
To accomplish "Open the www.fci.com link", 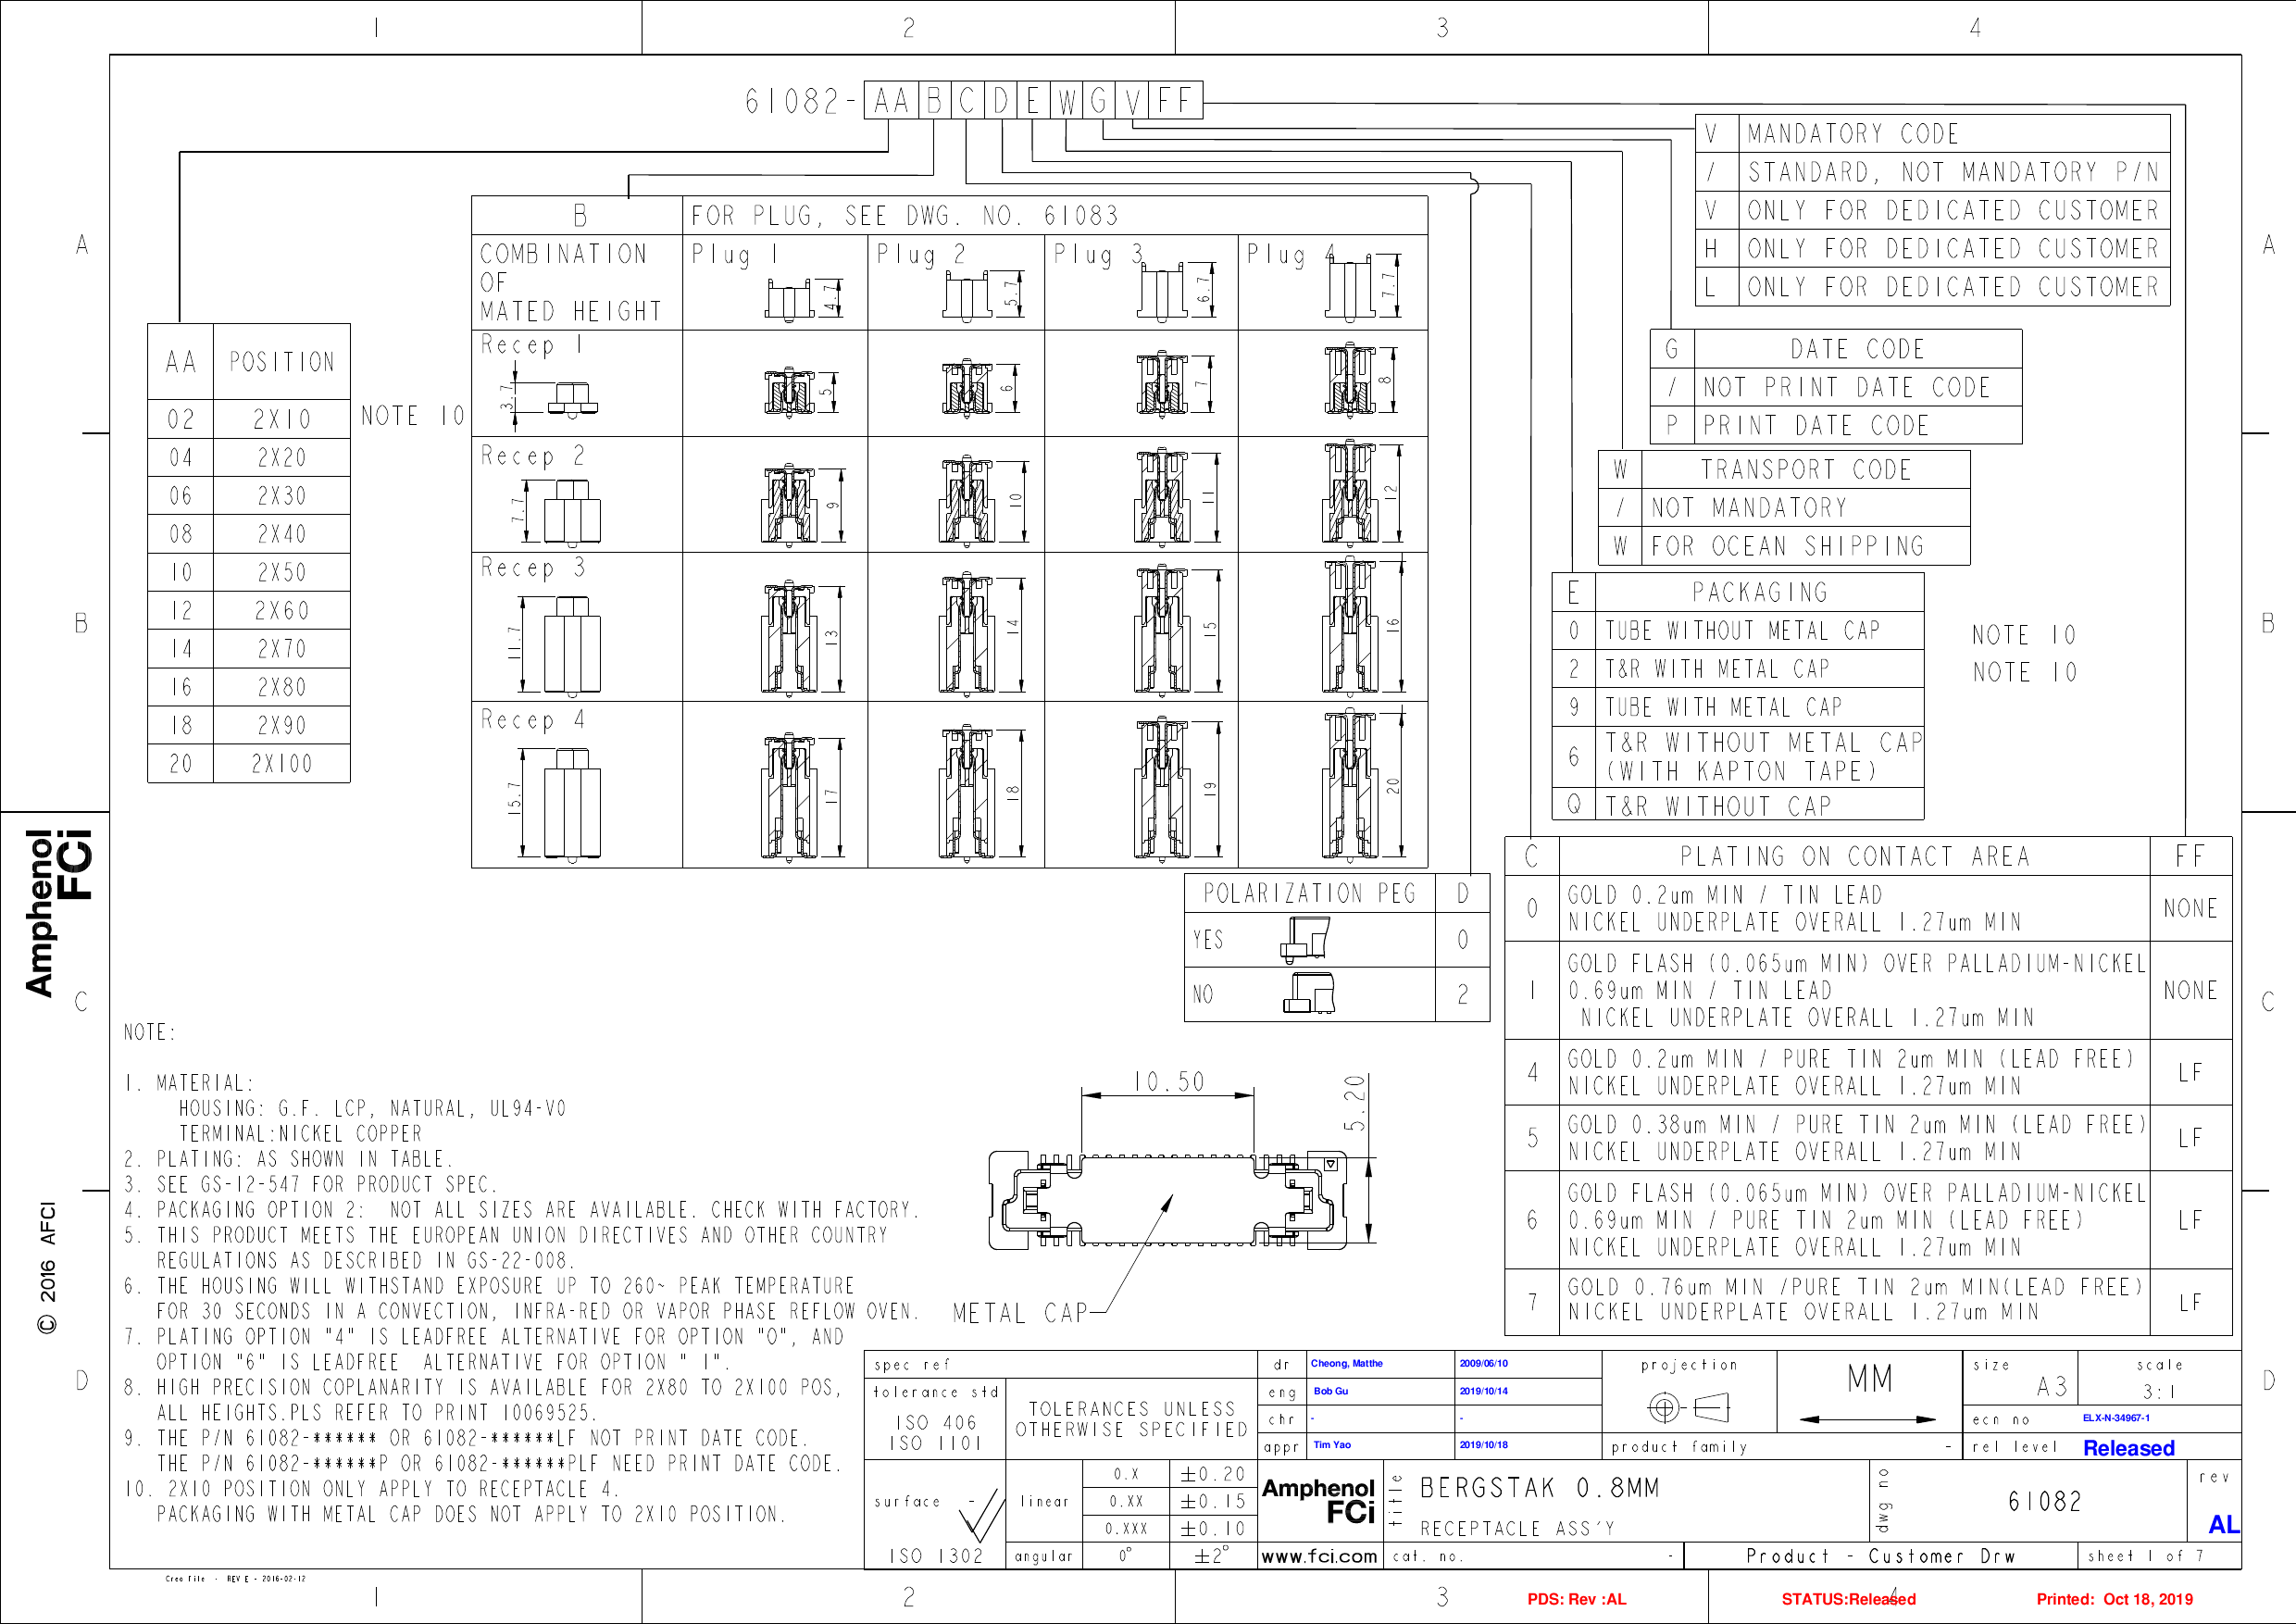I will click(x=1321, y=1556).
